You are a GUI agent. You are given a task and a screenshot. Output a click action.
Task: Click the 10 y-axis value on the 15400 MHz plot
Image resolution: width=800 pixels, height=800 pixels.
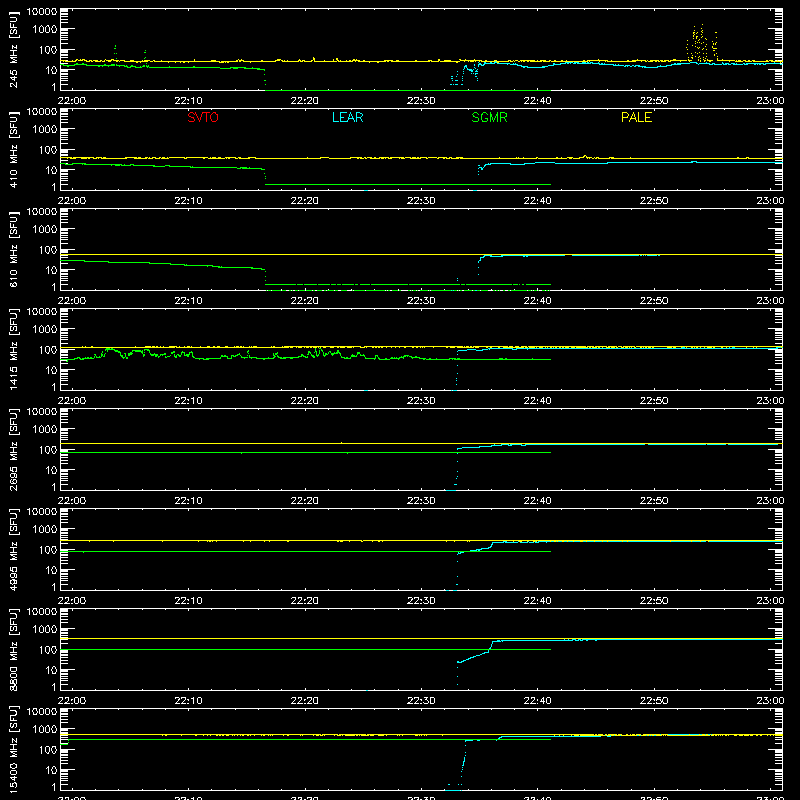(x=51, y=770)
